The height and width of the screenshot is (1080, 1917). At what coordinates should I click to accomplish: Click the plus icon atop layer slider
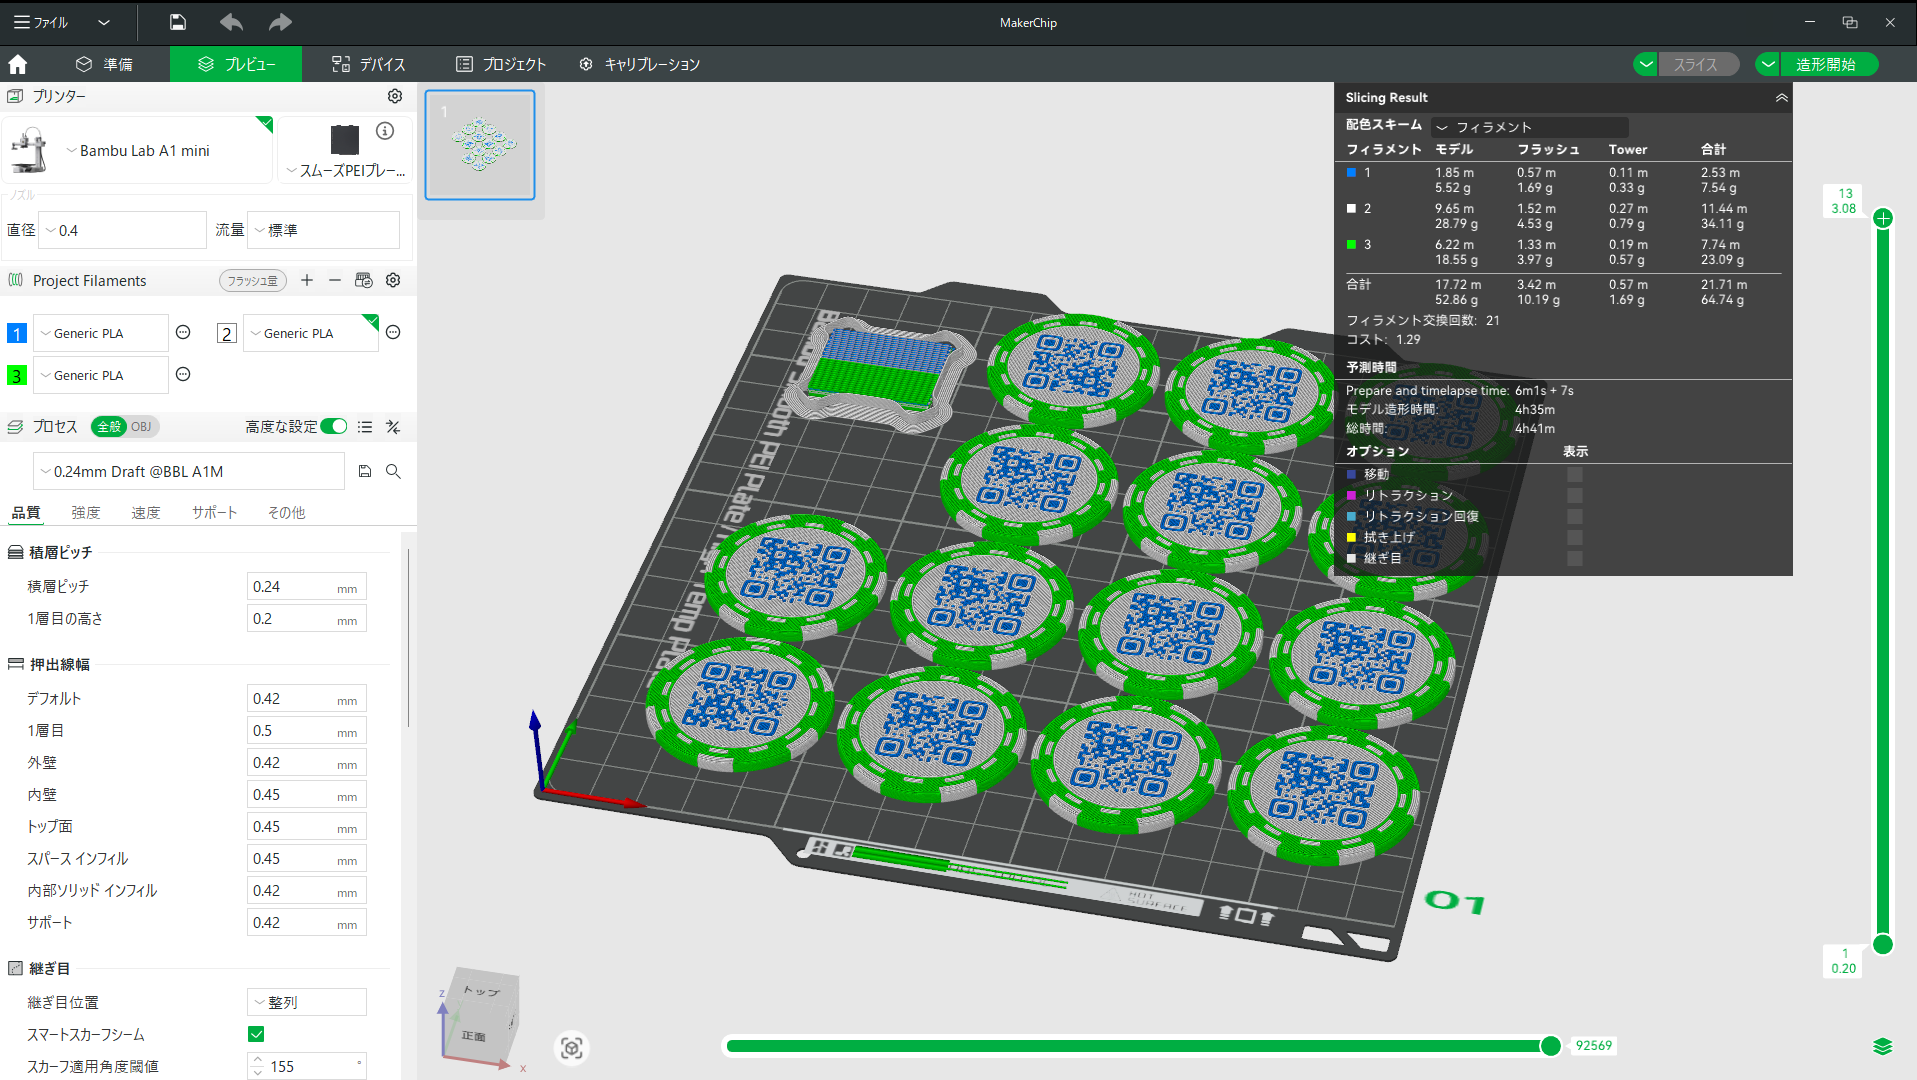tap(1883, 218)
